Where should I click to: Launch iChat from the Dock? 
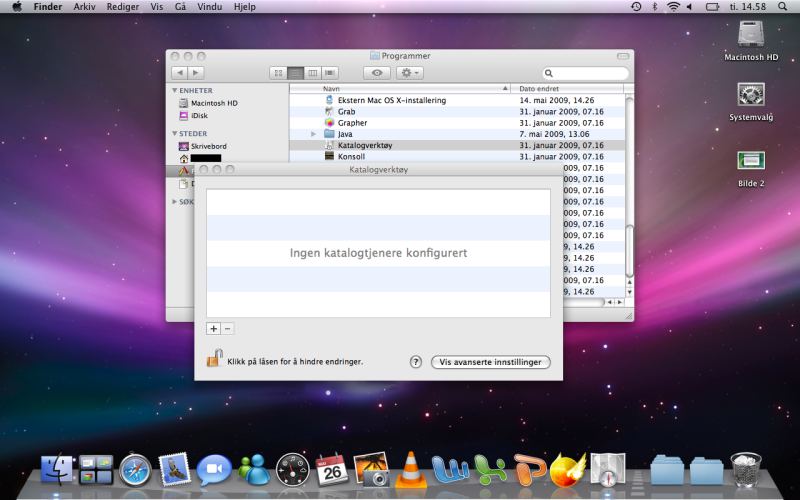214,469
